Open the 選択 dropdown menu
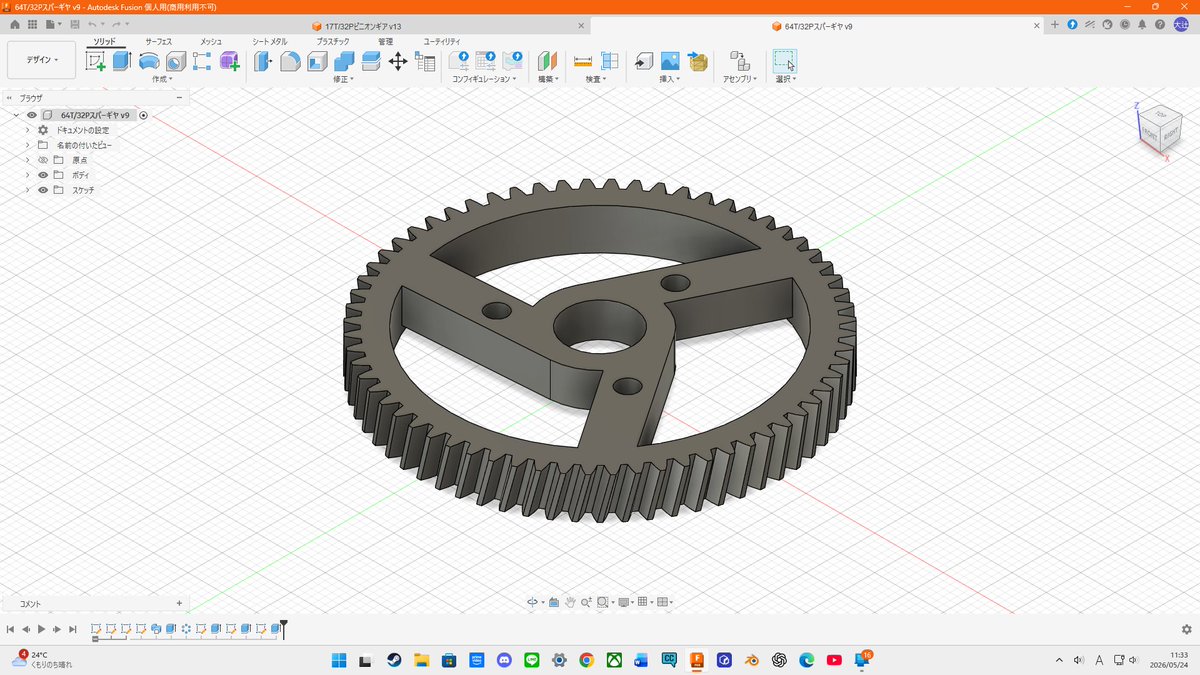 (786, 79)
